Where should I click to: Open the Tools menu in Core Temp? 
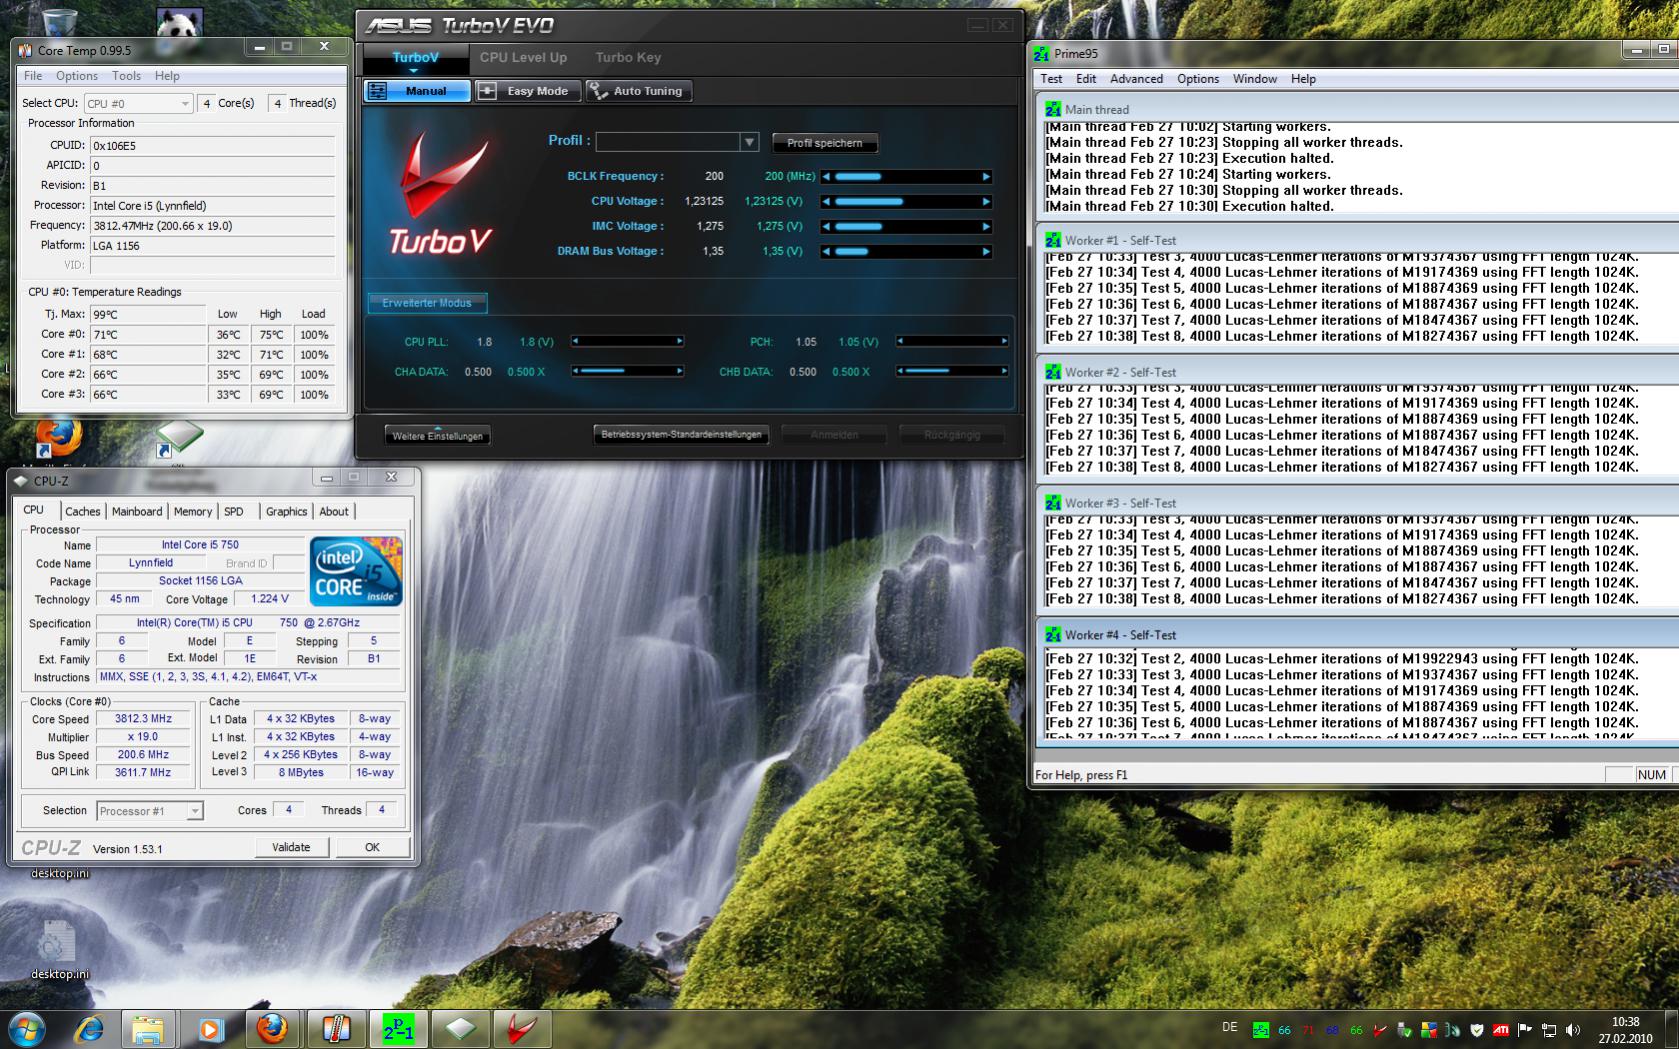click(126, 76)
